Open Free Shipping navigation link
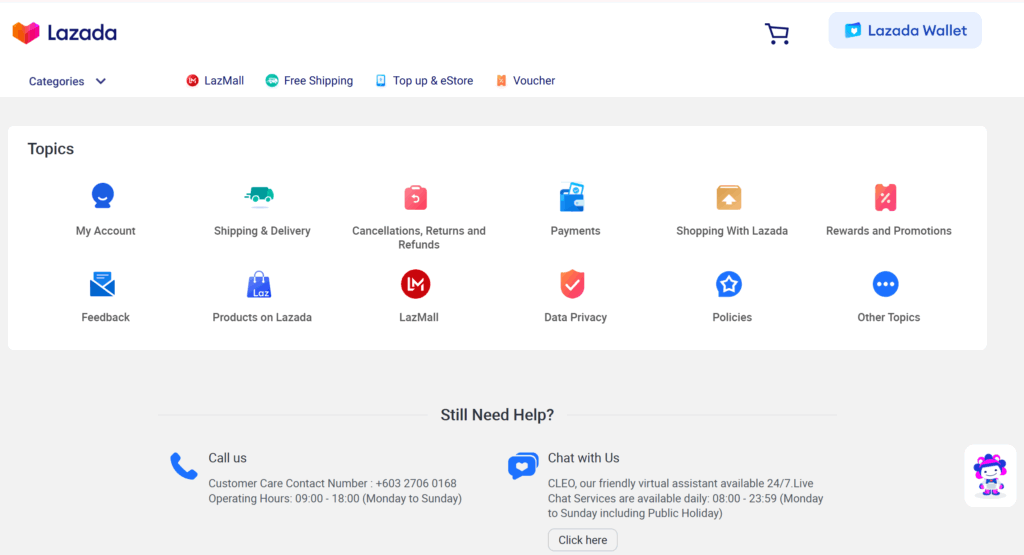1024x555 pixels. 309,80
